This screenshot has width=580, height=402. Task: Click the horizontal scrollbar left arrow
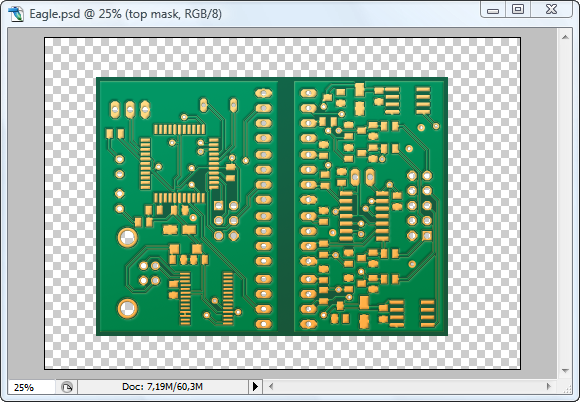coord(271,387)
